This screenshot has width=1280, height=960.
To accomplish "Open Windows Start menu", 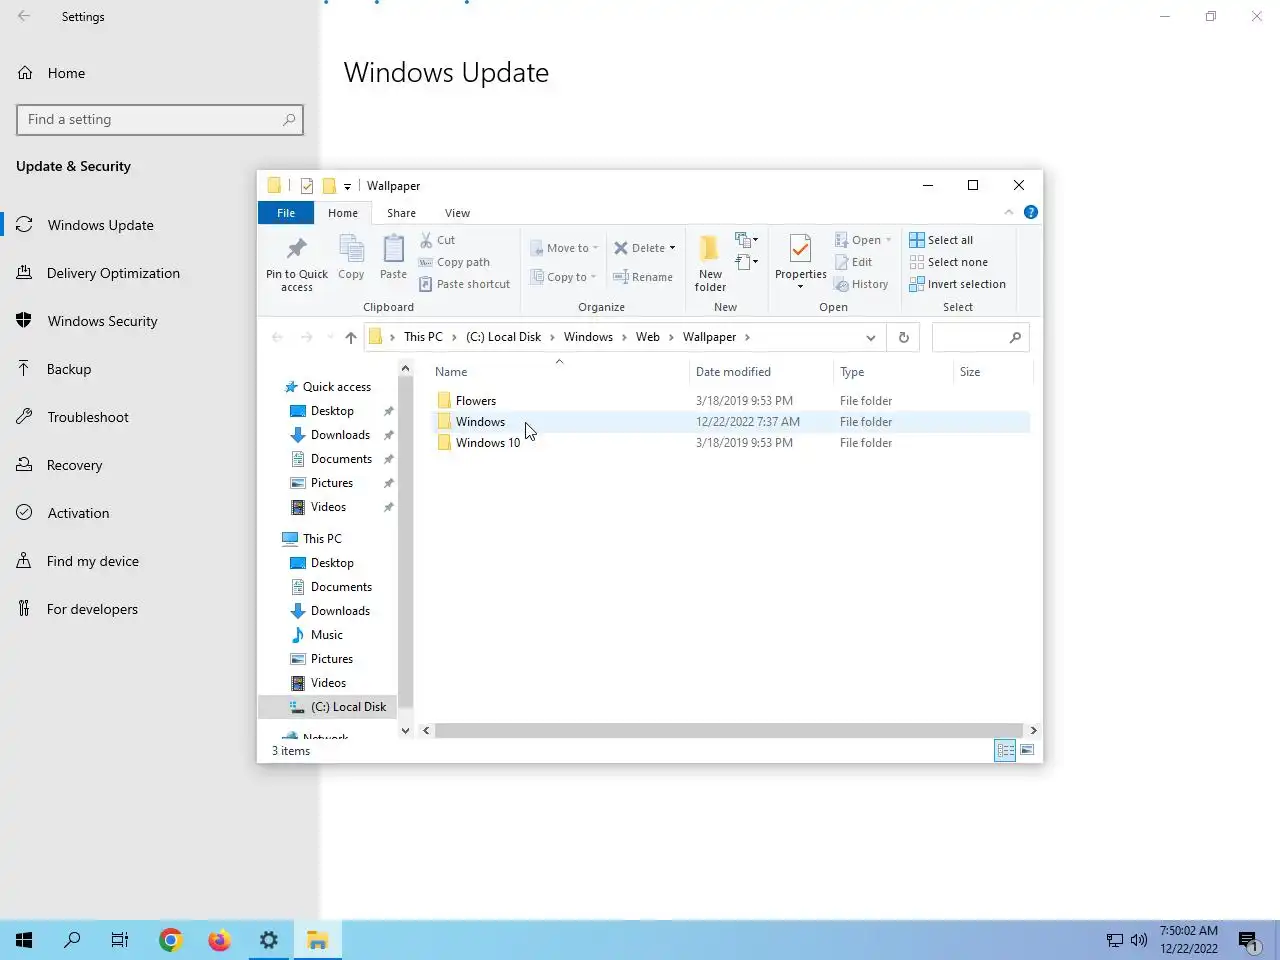I will (x=24, y=940).
